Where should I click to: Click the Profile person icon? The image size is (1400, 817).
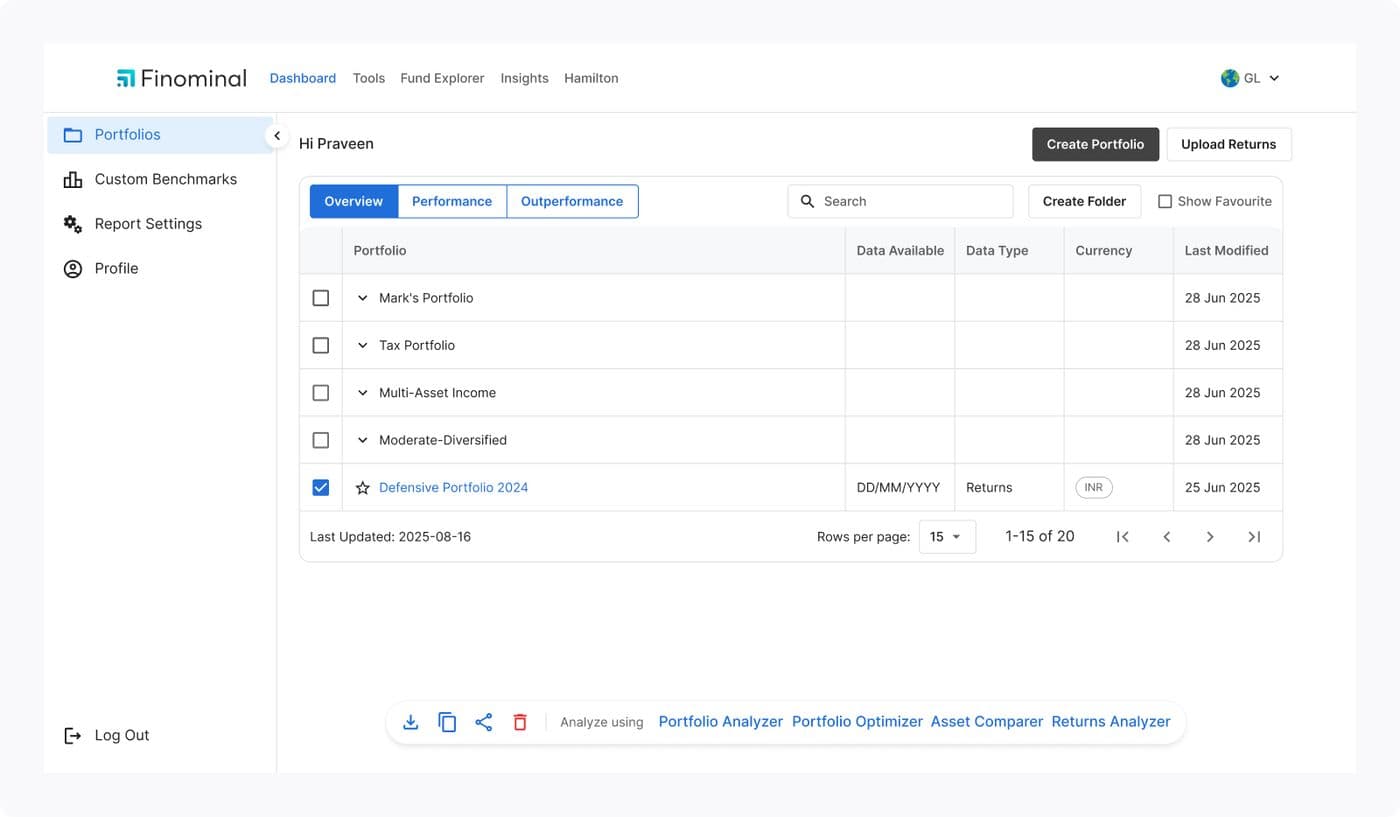pyautogui.click(x=73, y=268)
